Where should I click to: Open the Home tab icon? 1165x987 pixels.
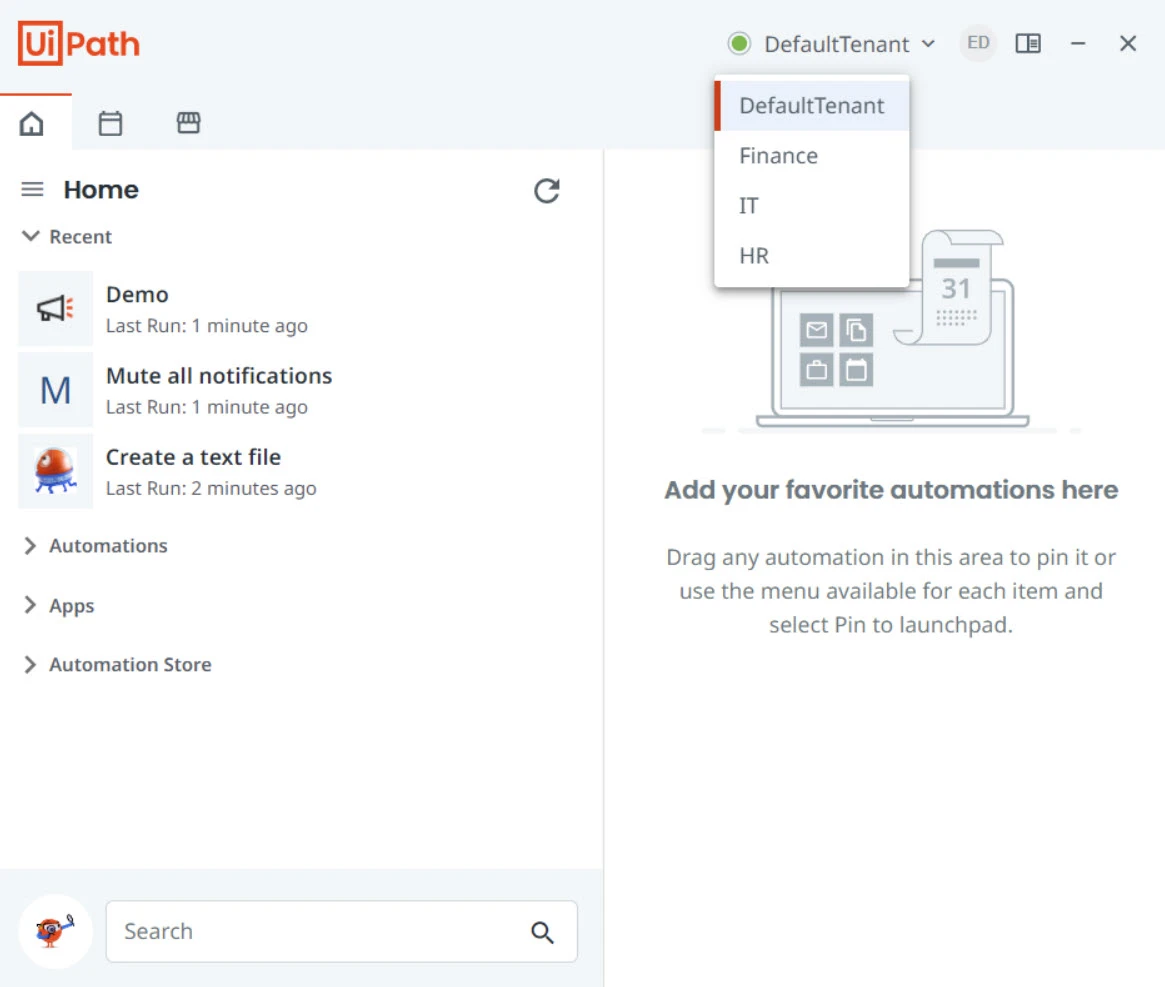click(31, 123)
